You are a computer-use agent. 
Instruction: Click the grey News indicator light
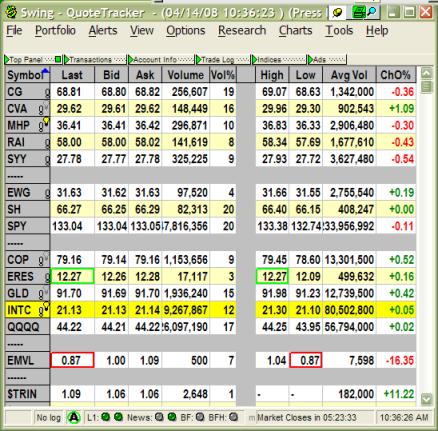159,417
